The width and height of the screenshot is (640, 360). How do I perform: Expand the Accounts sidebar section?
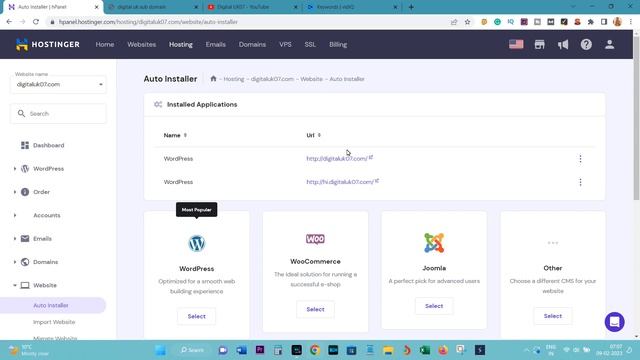click(x=15, y=215)
